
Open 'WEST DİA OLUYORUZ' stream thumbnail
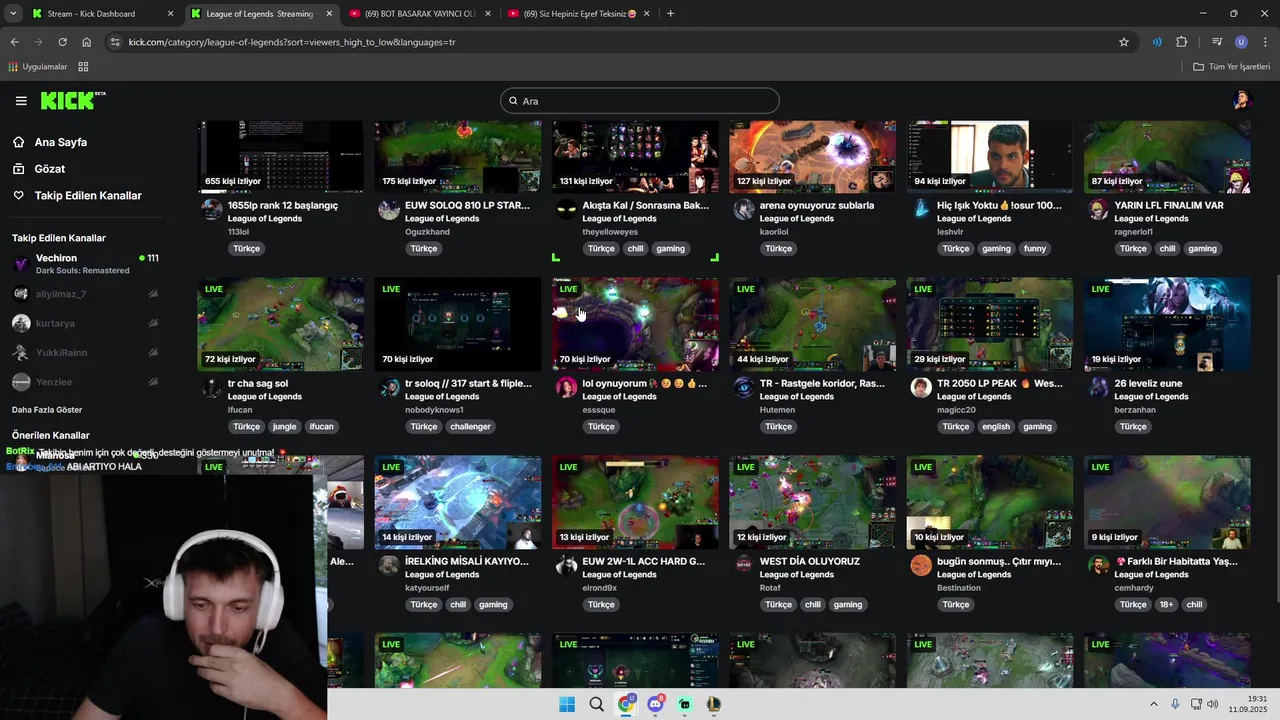812,502
